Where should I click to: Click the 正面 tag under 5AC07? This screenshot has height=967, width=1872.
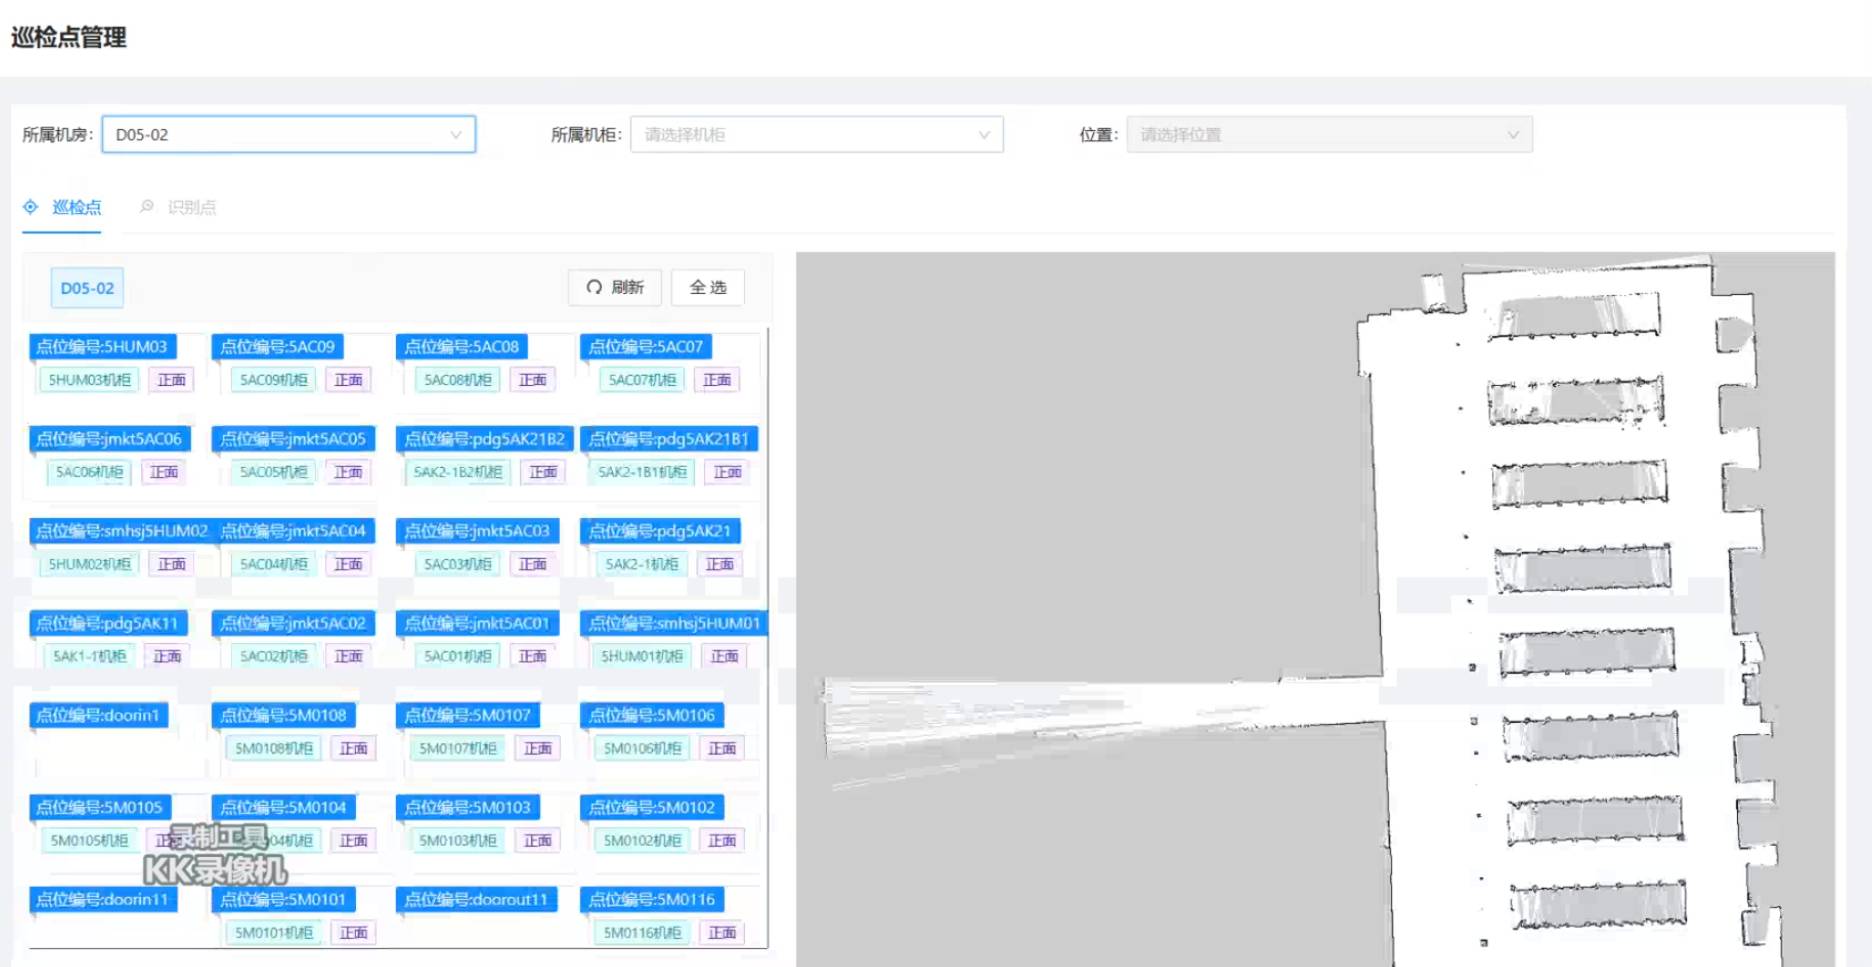click(x=716, y=380)
